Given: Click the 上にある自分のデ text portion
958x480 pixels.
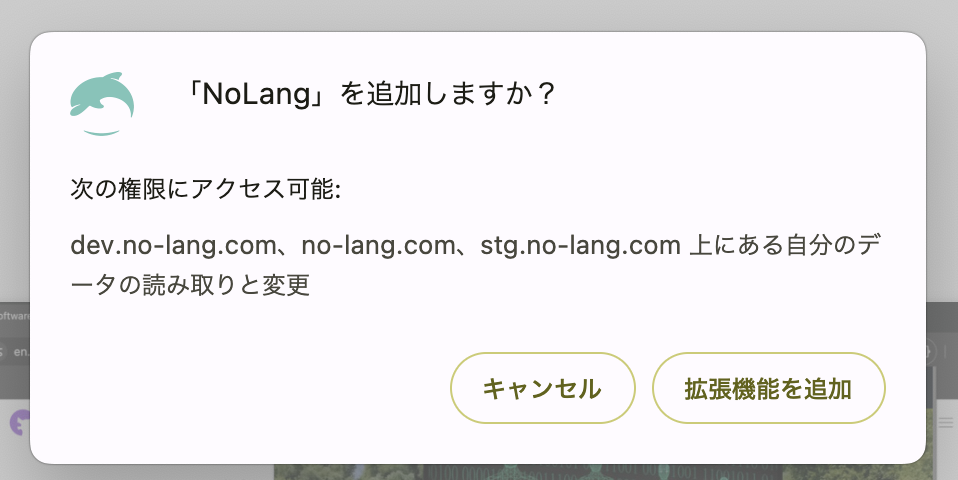Looking at the screenshot, I should (784, 245).
